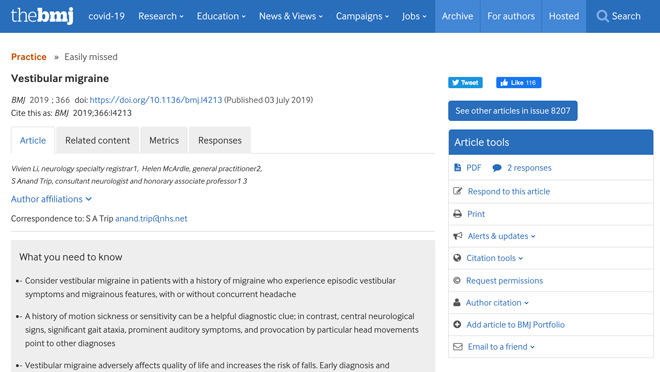Click the add to portfolio plus icon
This screenshot has width=660, height=372.
click(457, 324)
